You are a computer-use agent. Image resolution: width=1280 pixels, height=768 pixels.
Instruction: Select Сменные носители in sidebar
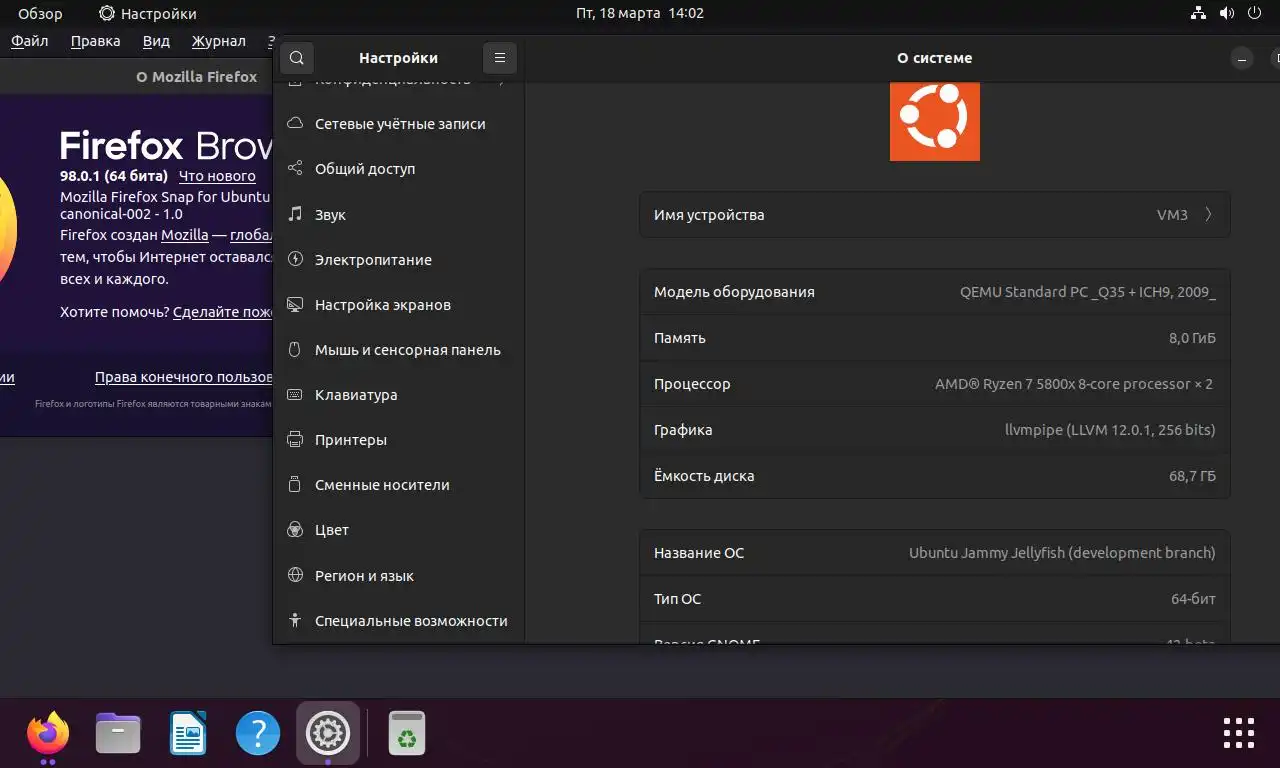click(x=398, y=485)
